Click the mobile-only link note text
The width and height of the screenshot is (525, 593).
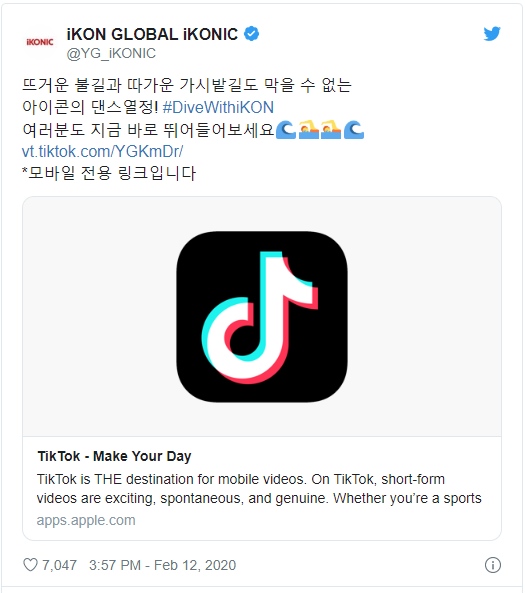pyautogui.click(x=109, y=173)
